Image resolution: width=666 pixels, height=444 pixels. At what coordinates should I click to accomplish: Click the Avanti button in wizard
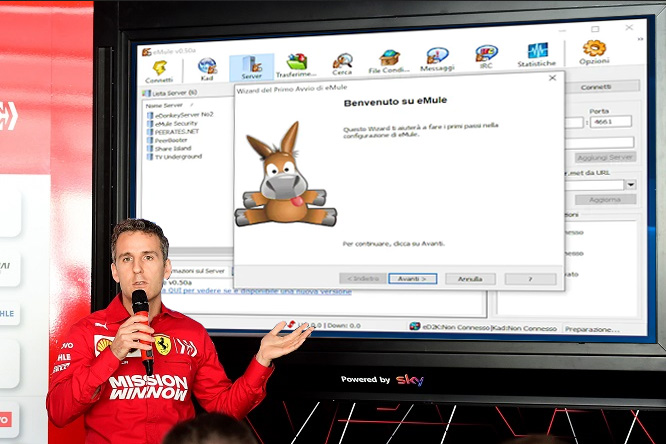click(x=412, y=279)
